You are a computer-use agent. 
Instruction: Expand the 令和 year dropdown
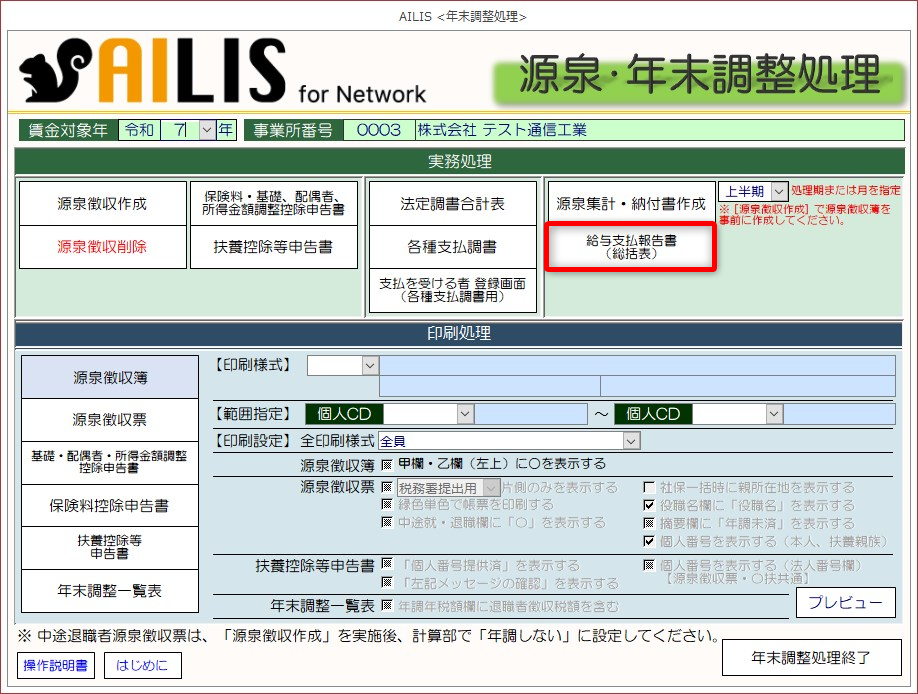click(x=207, y=130)
